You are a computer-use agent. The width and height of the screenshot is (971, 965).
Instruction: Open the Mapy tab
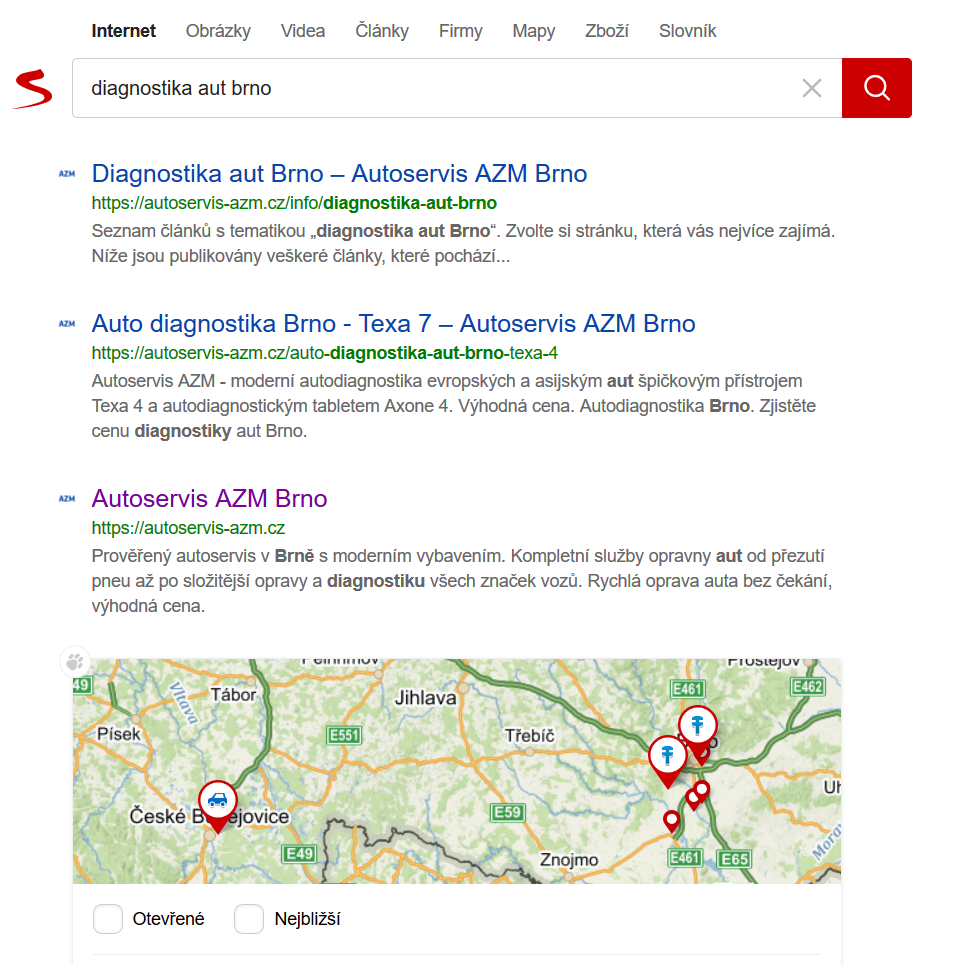pyautogui.click(x=534, y=31)
